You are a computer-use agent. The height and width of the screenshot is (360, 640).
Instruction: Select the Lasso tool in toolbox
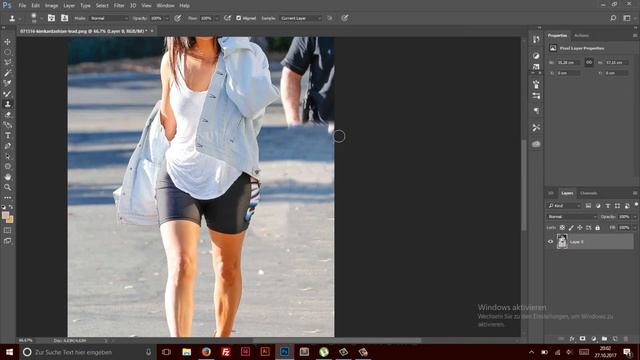7,62
